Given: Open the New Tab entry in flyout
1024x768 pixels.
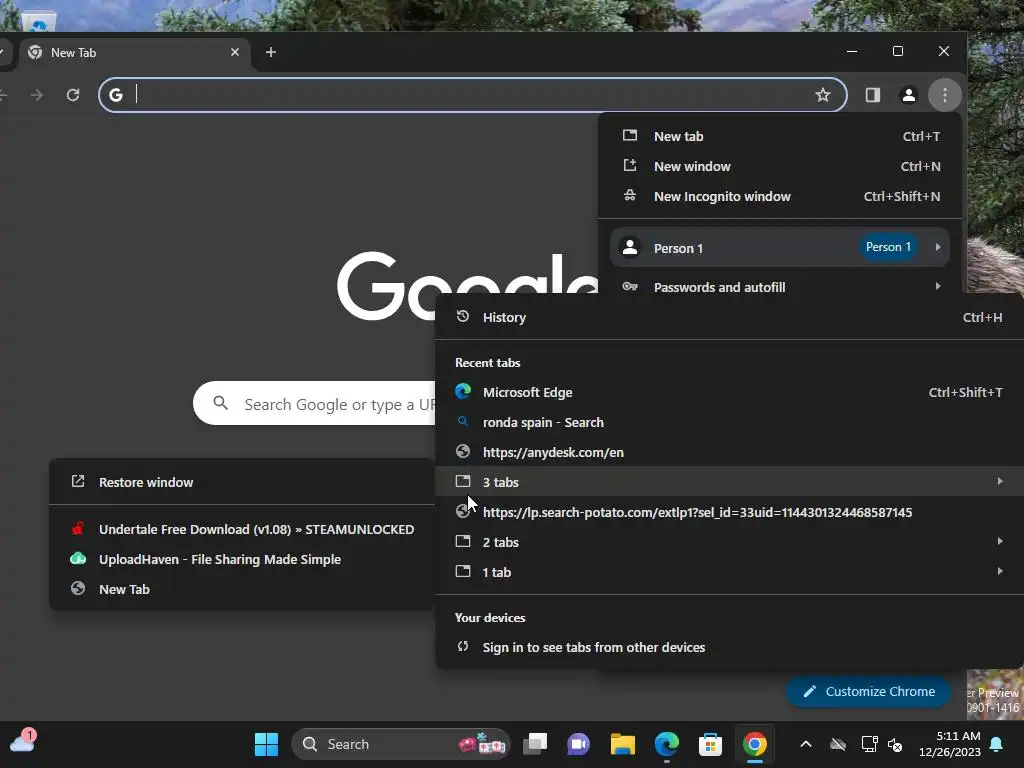Looking at the screenshot, I should click(242, 590).
